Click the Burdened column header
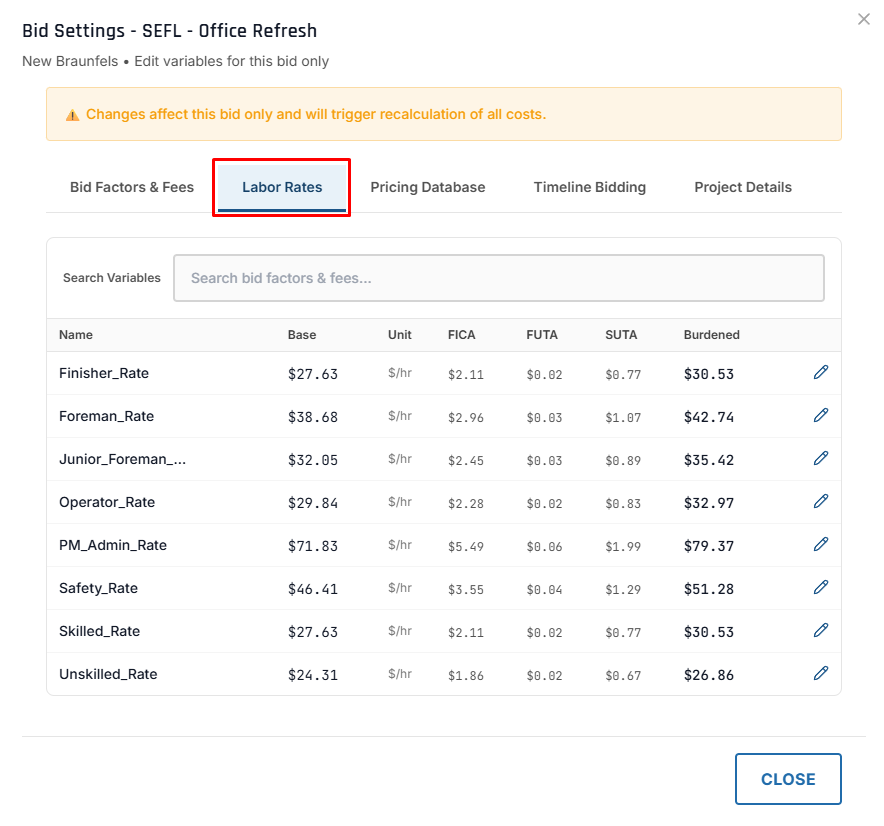This screenshot has width=884, height=826. click(711, 335)
